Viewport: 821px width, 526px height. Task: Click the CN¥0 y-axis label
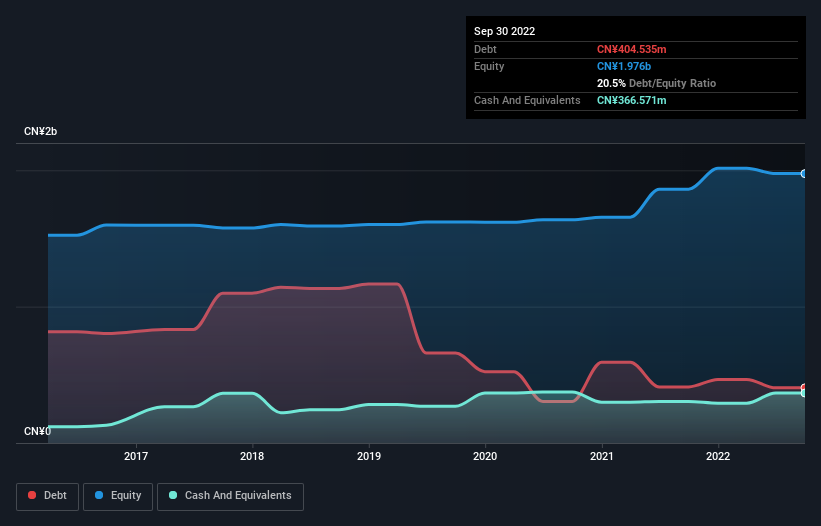click(37, 431)
